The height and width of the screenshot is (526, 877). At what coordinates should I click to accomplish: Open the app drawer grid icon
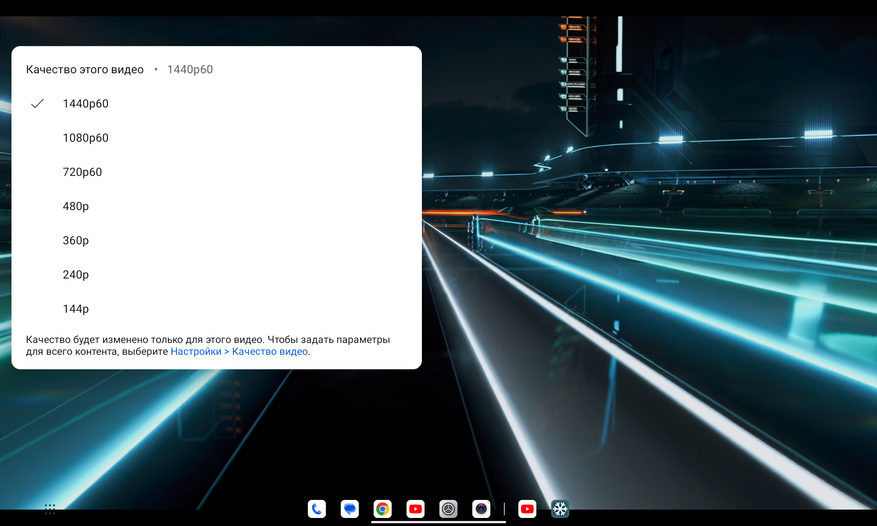click(x=50, y=509)
